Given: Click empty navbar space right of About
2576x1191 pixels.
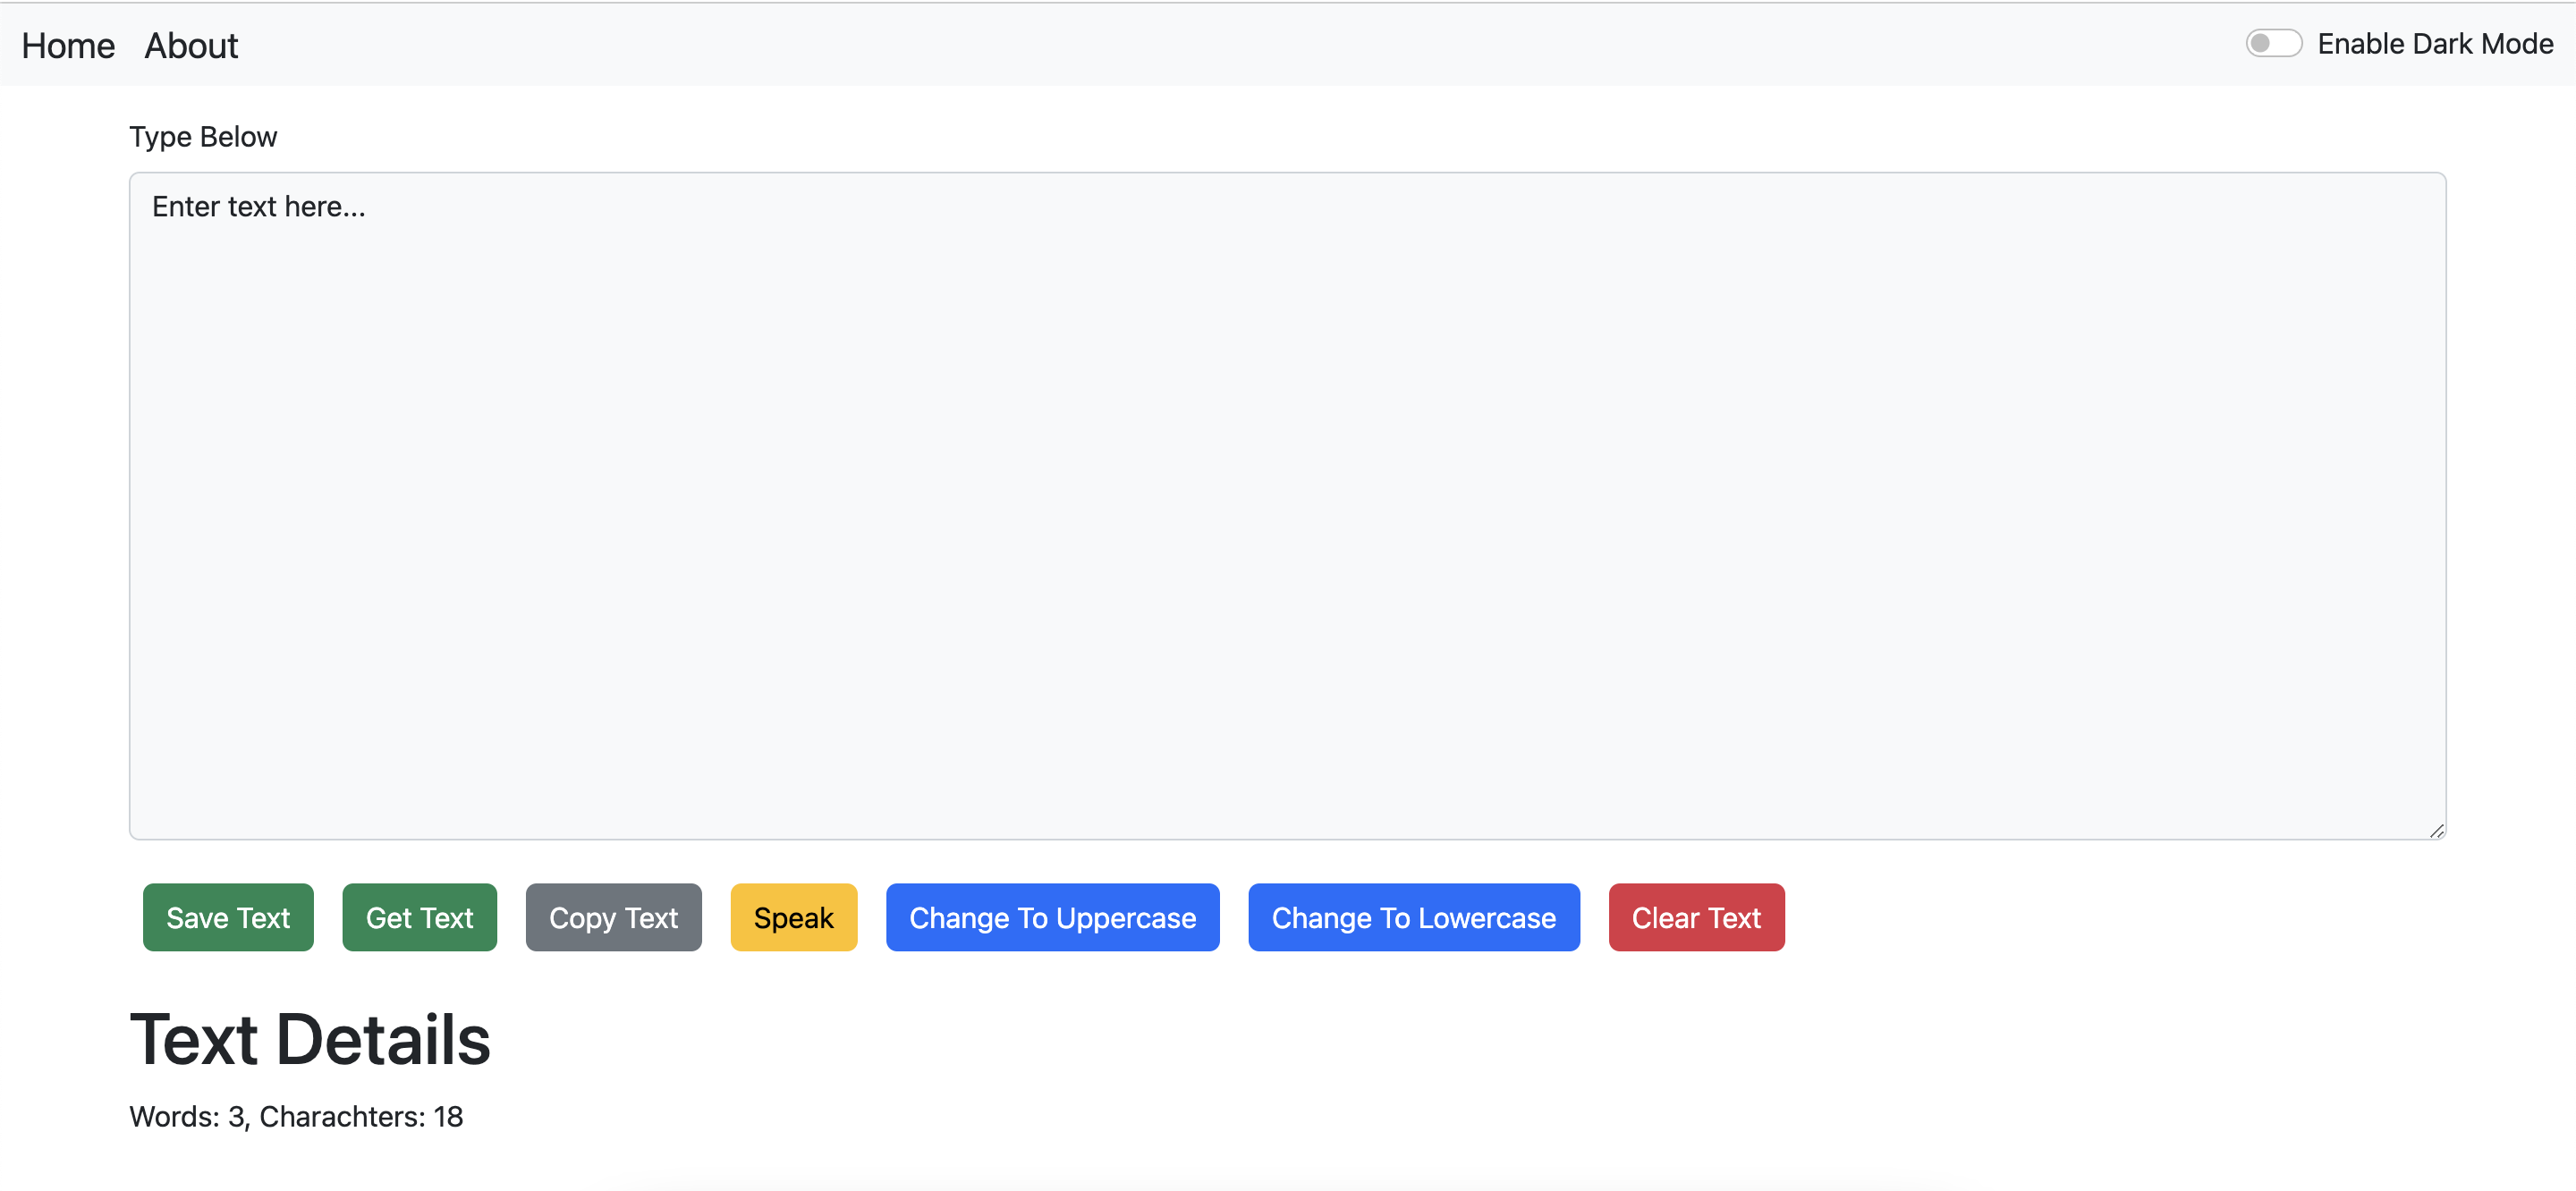Looking at the screenshot, I should pos(1200,46).
